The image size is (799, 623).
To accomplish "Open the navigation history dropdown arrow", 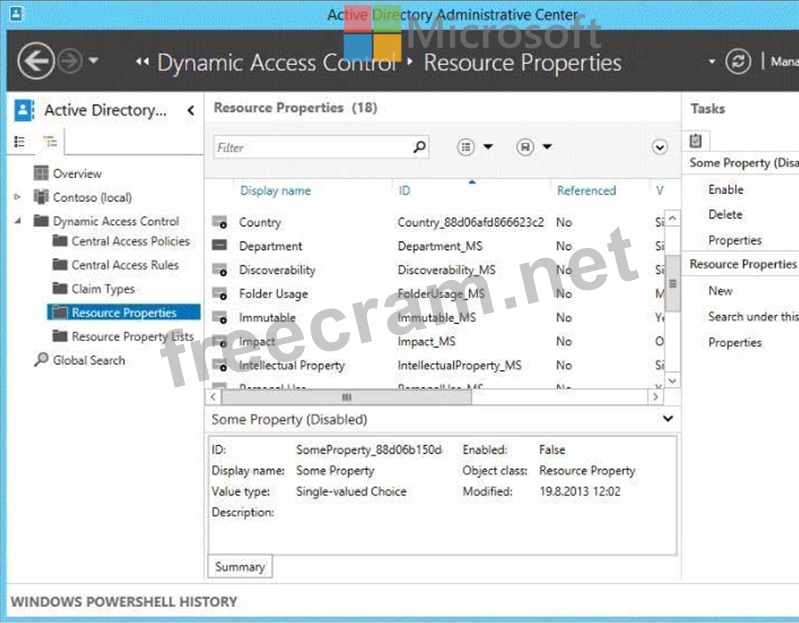I will point(94,61).
